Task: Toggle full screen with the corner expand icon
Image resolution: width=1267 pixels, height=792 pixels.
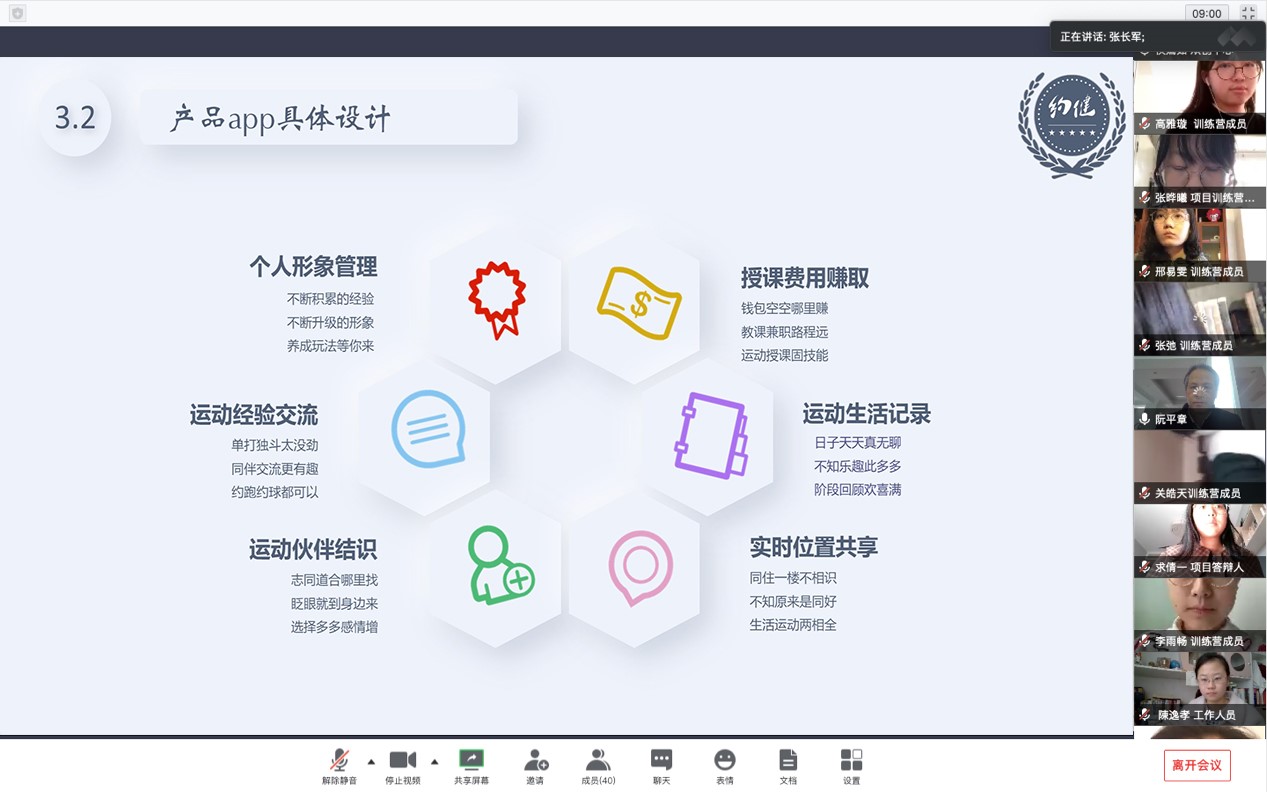Action: click(1248, 13)
